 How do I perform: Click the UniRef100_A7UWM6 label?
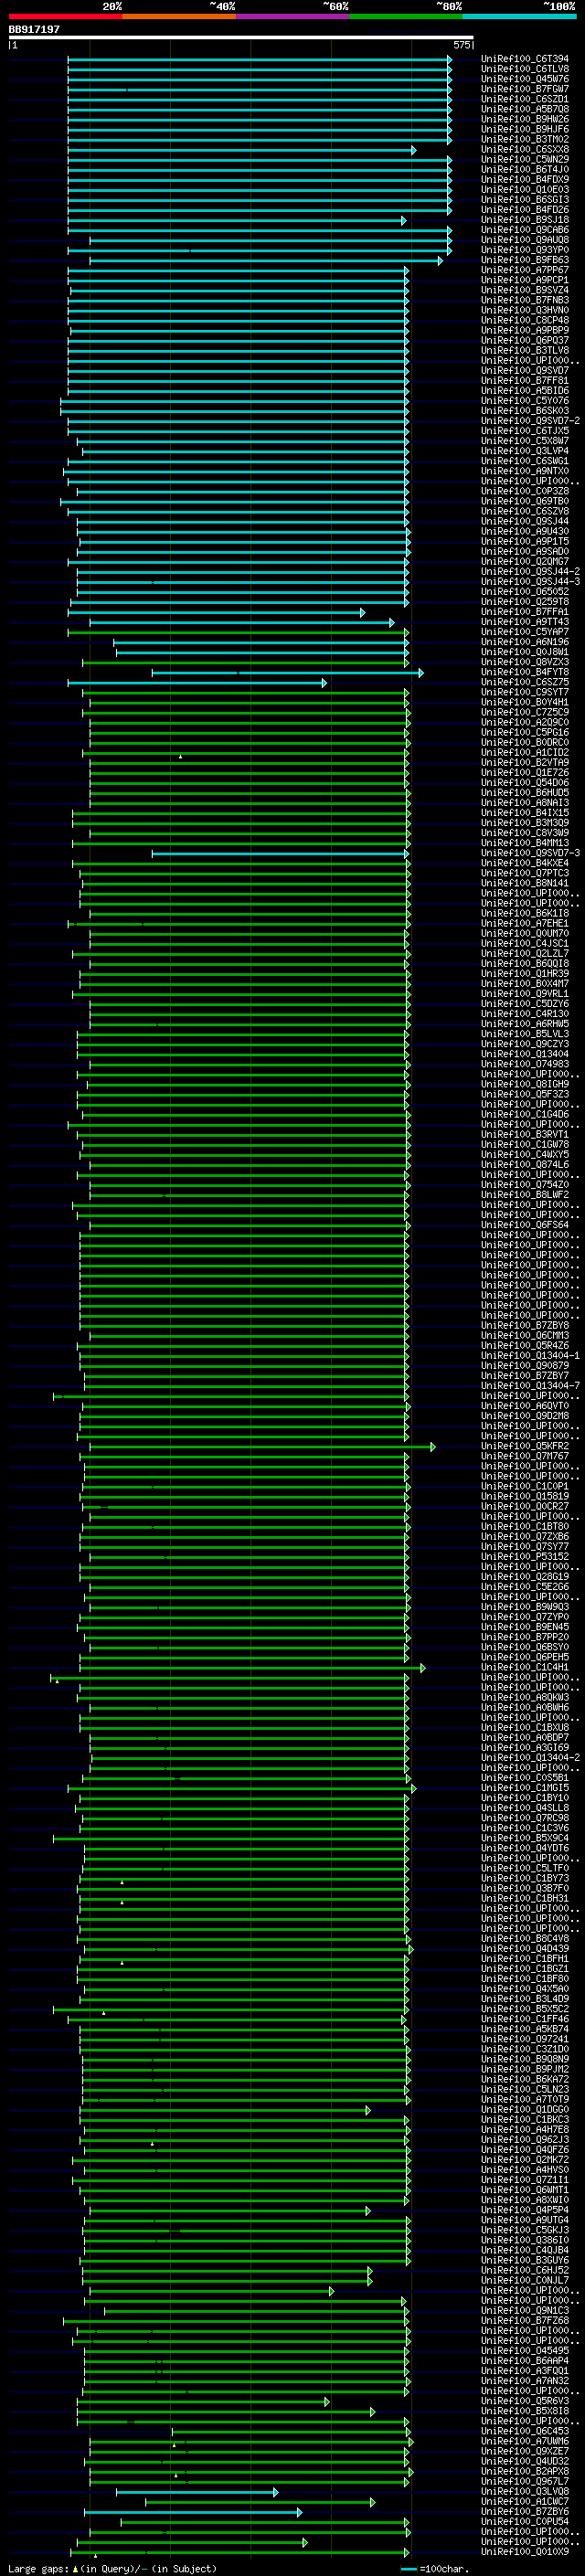point(525,2440)
